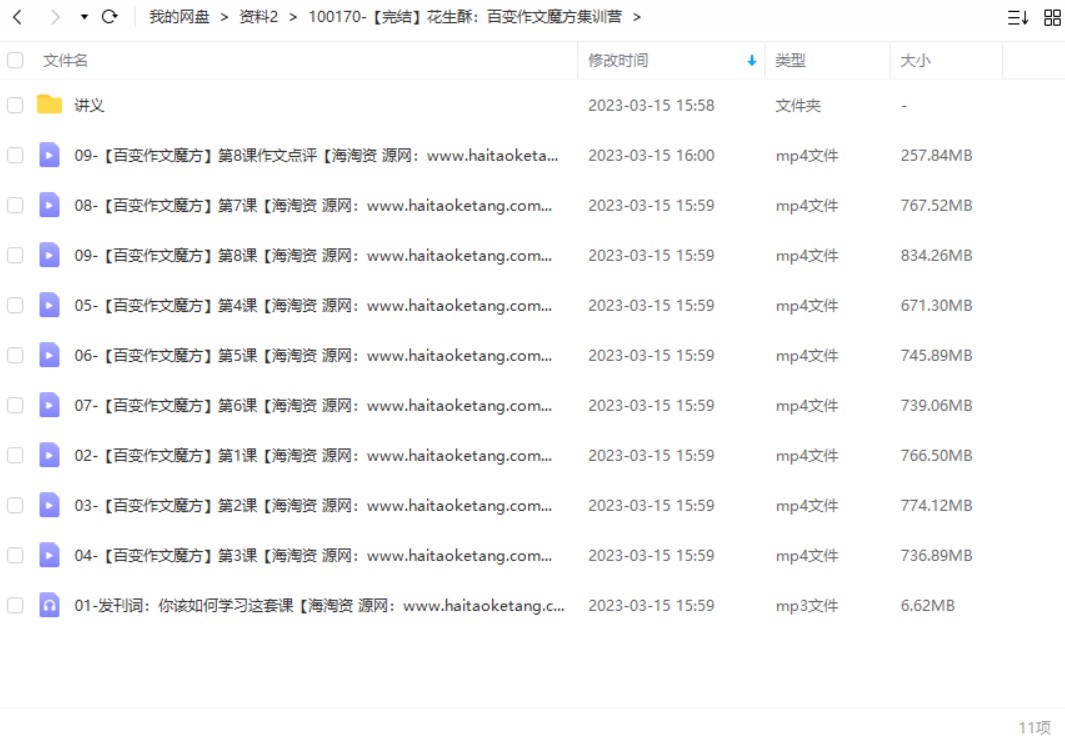Select file name 03-【百变作文魔方】第2课
1065x746 pixels.
pos(313,505)
